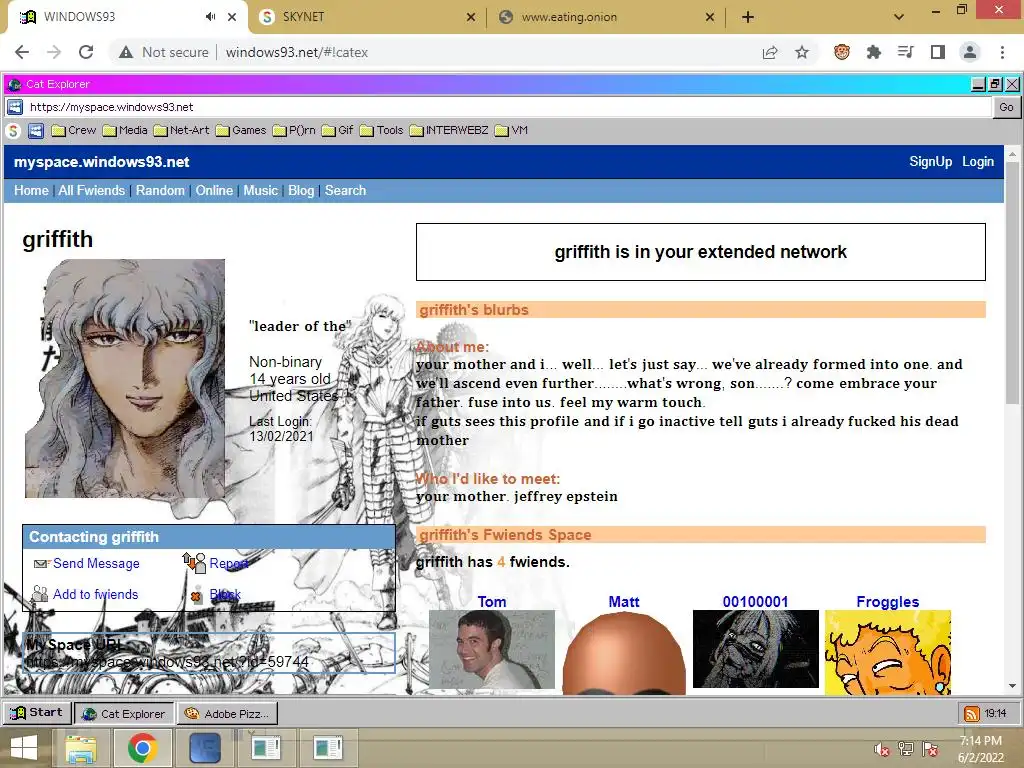Open 00100001 fwiend thumbnail
The width and height of the screenshot is (1024, 768).
(756, 649)
